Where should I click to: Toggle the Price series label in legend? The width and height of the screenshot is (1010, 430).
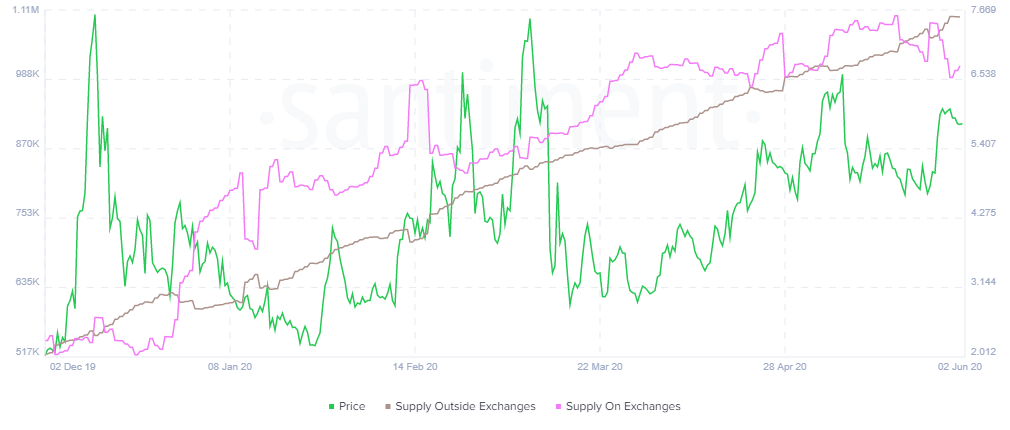[x=353, y=407]
